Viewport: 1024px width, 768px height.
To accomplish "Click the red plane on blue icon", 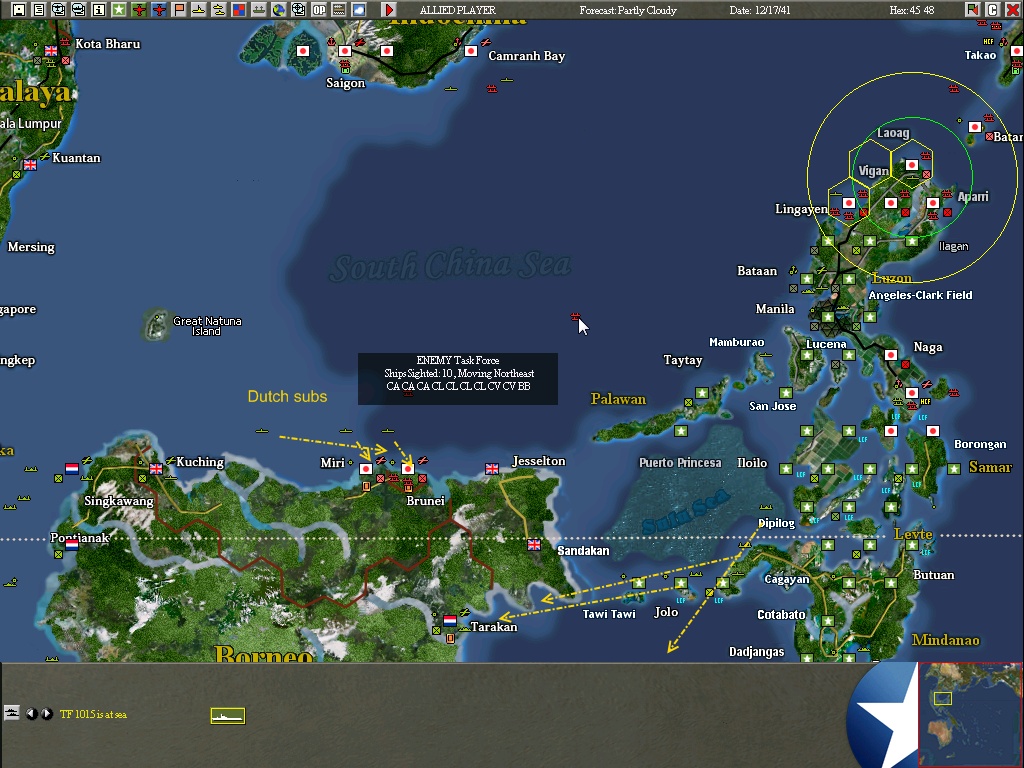I will click(159, 9).
